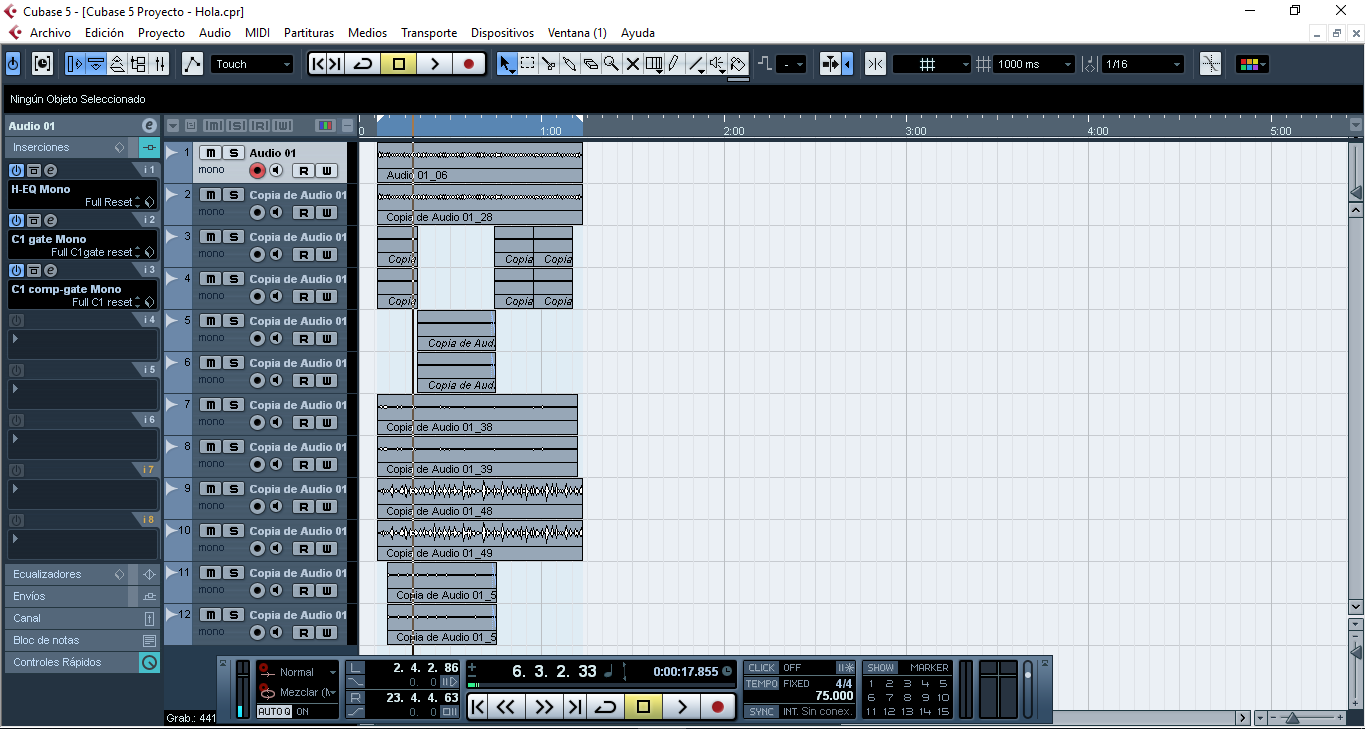Image resolution: width=1365 pixels, height=729 pixels.
Task: Toggle Autoscroll in the toolbar
Action: (x=831, y=64)
